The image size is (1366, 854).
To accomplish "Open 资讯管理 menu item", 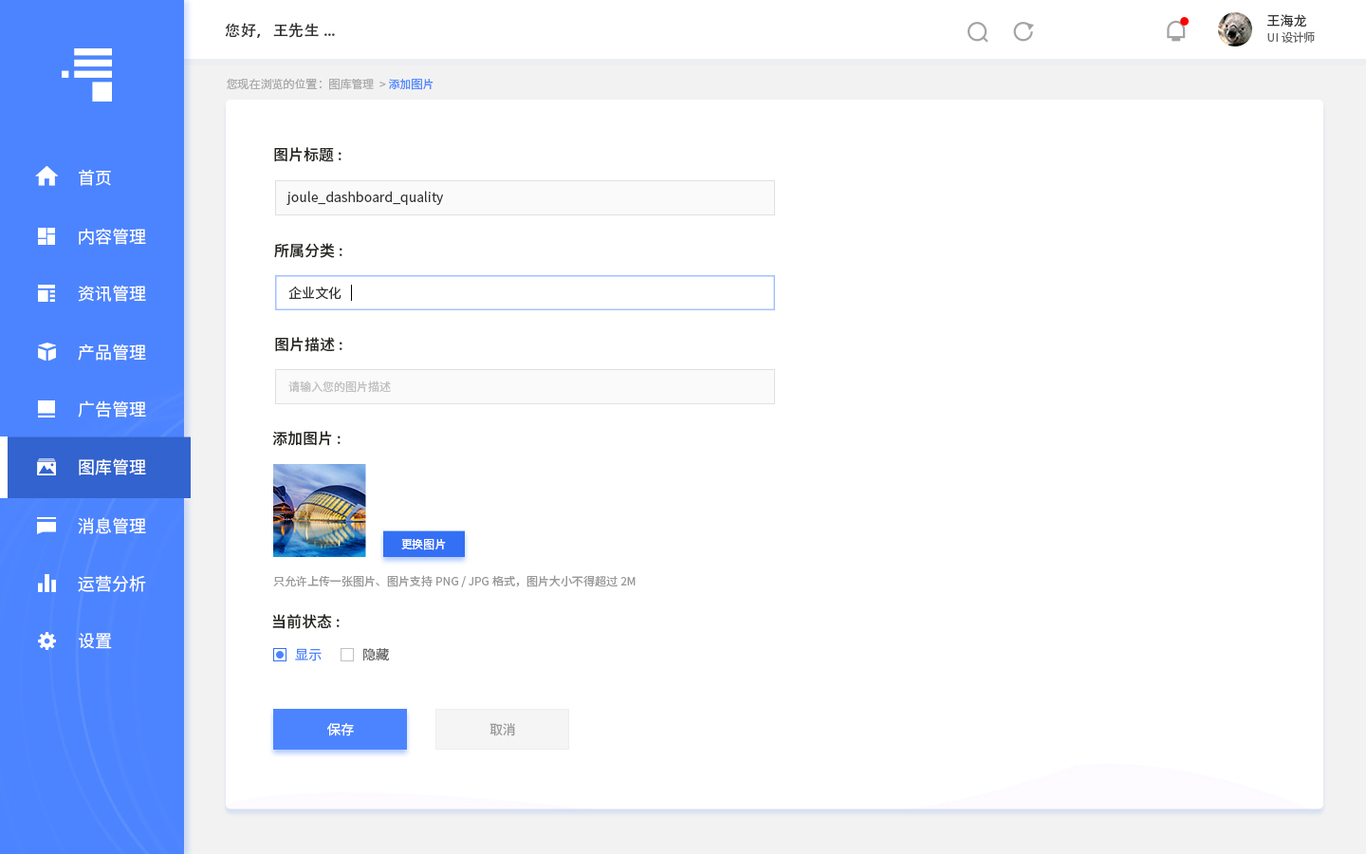I will tap(112, 294).
